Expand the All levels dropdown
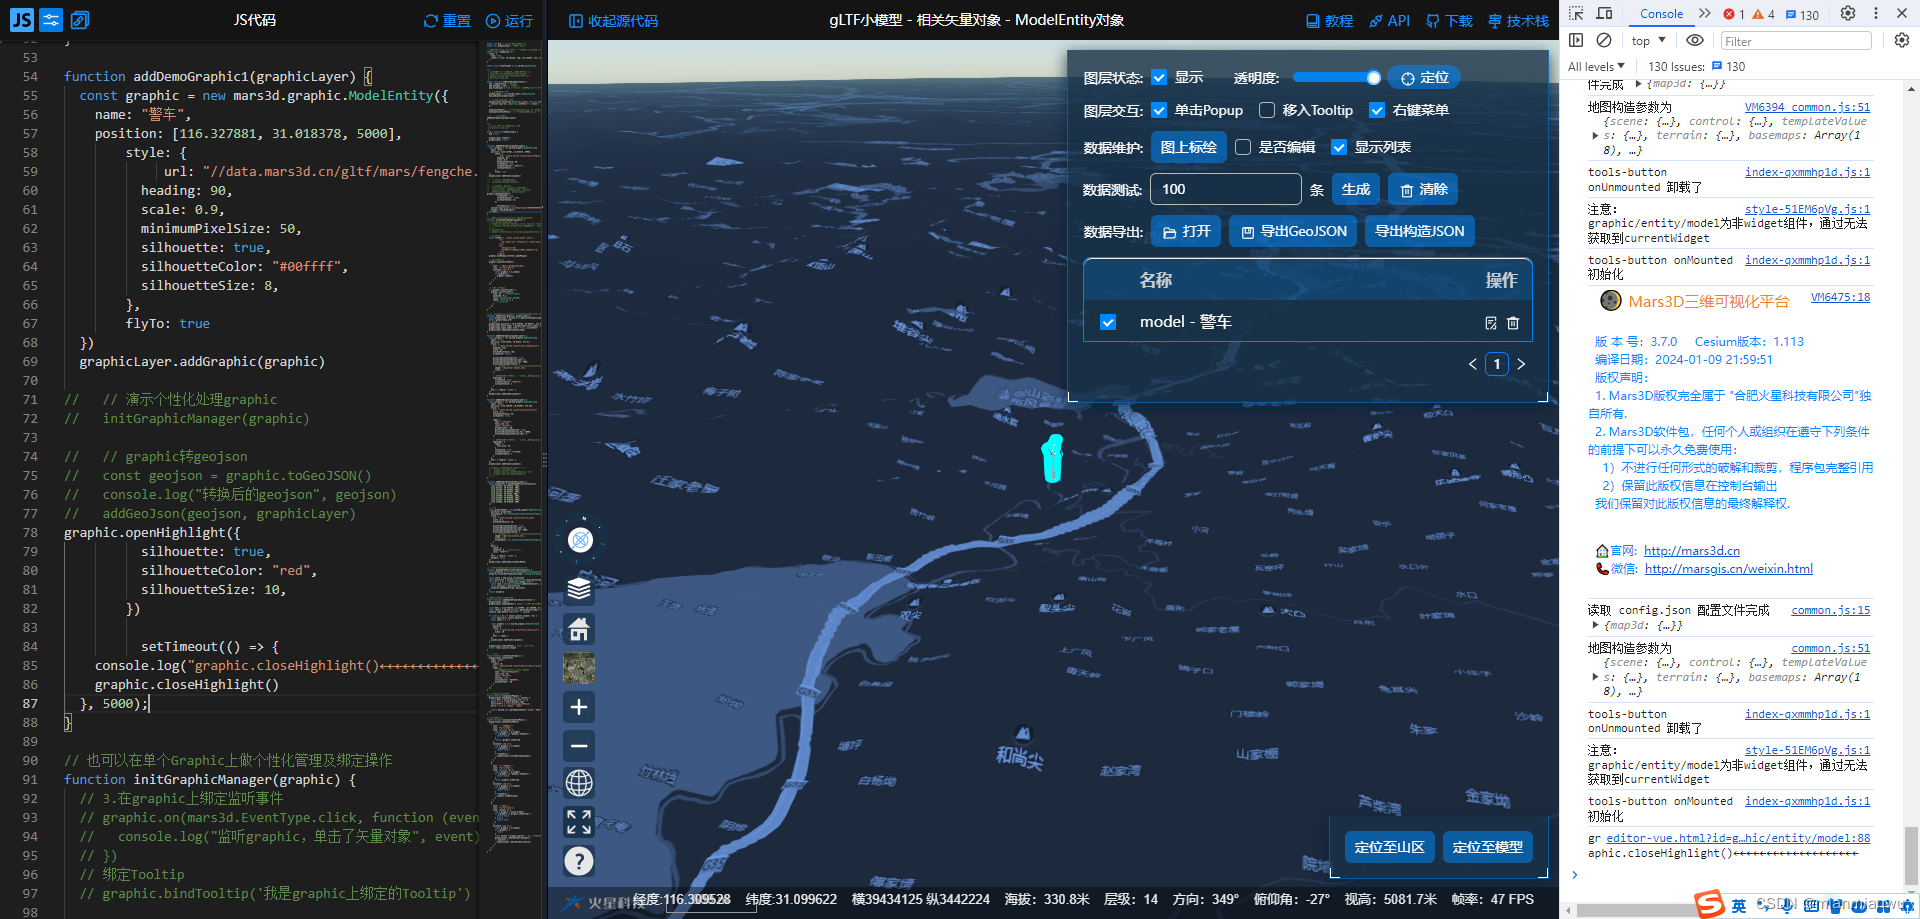This screenshot has width=1920, height=919. [1595, 66]
